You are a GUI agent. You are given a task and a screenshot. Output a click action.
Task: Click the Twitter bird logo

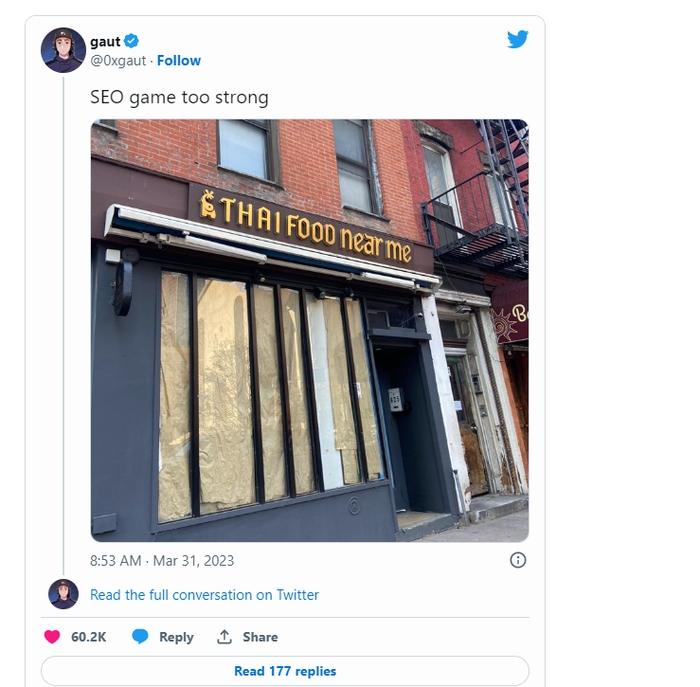click(x=517, y=39)
